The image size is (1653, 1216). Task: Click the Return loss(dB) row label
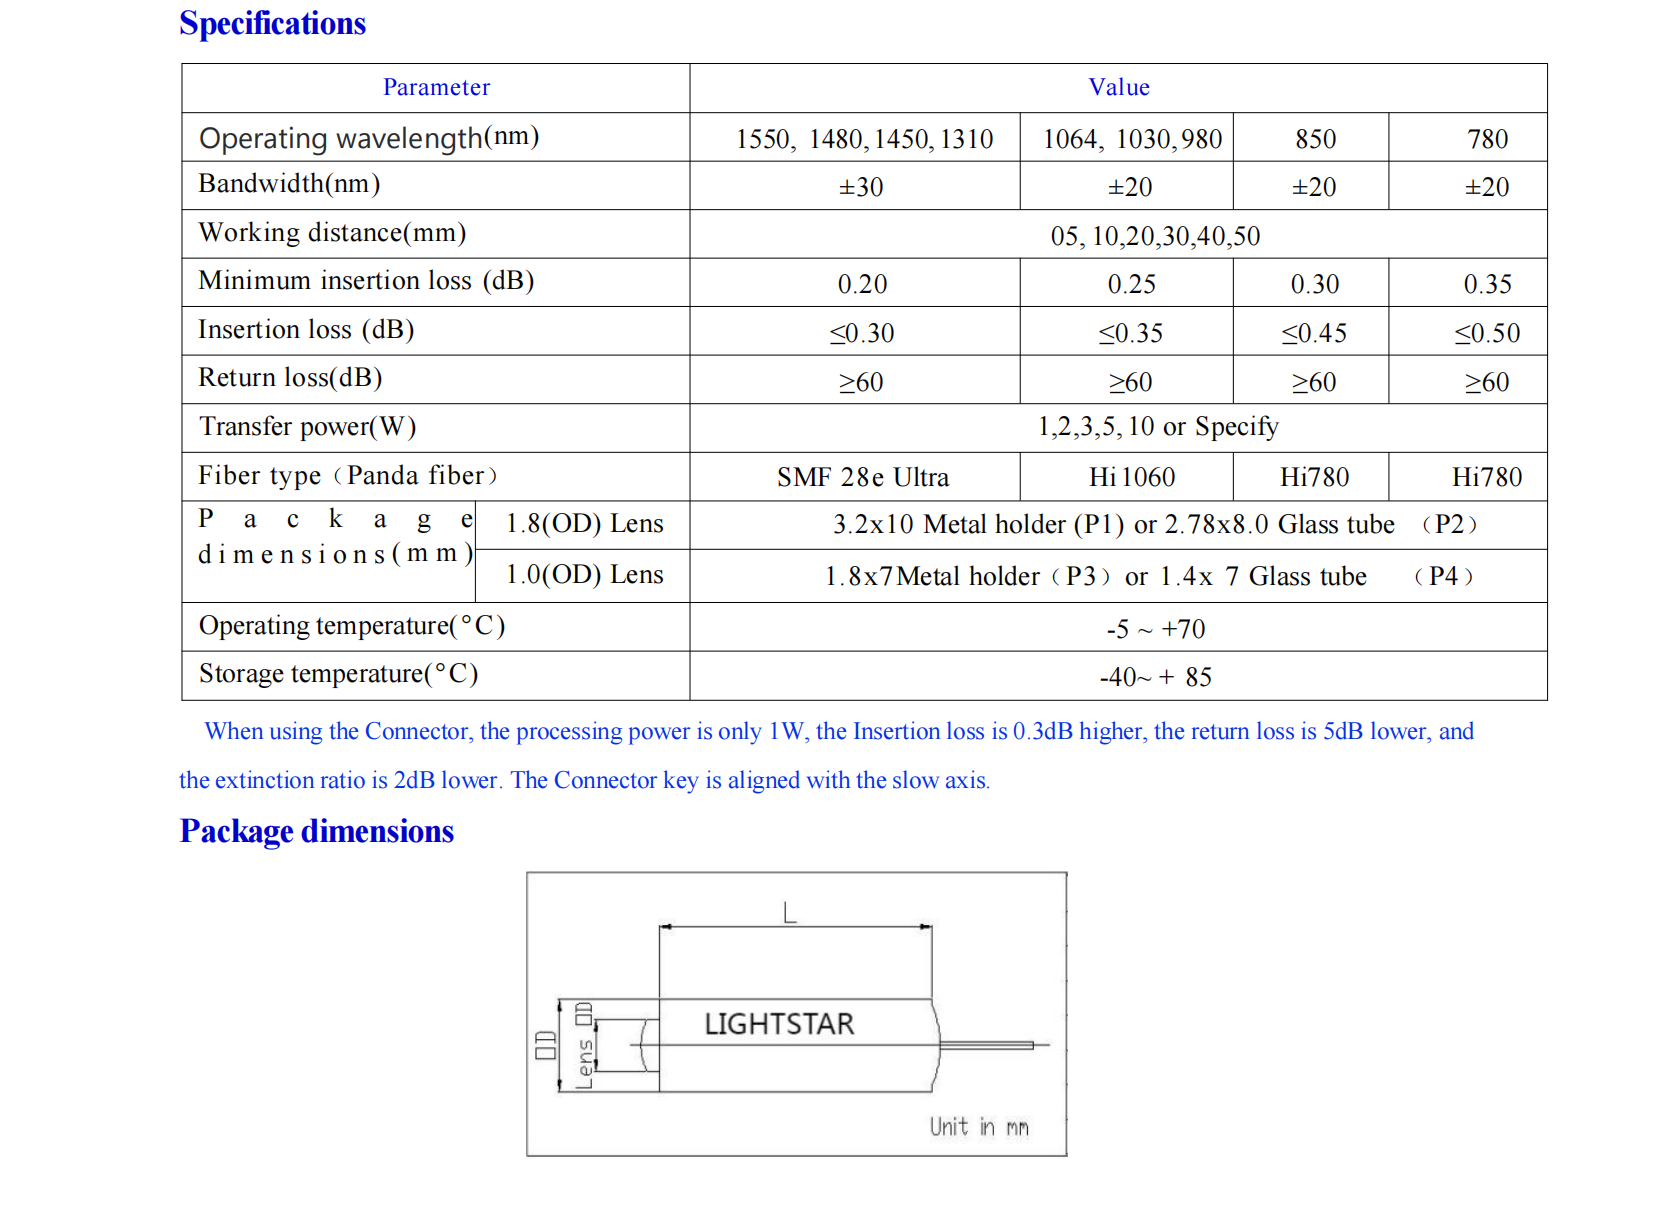[290, 378]
